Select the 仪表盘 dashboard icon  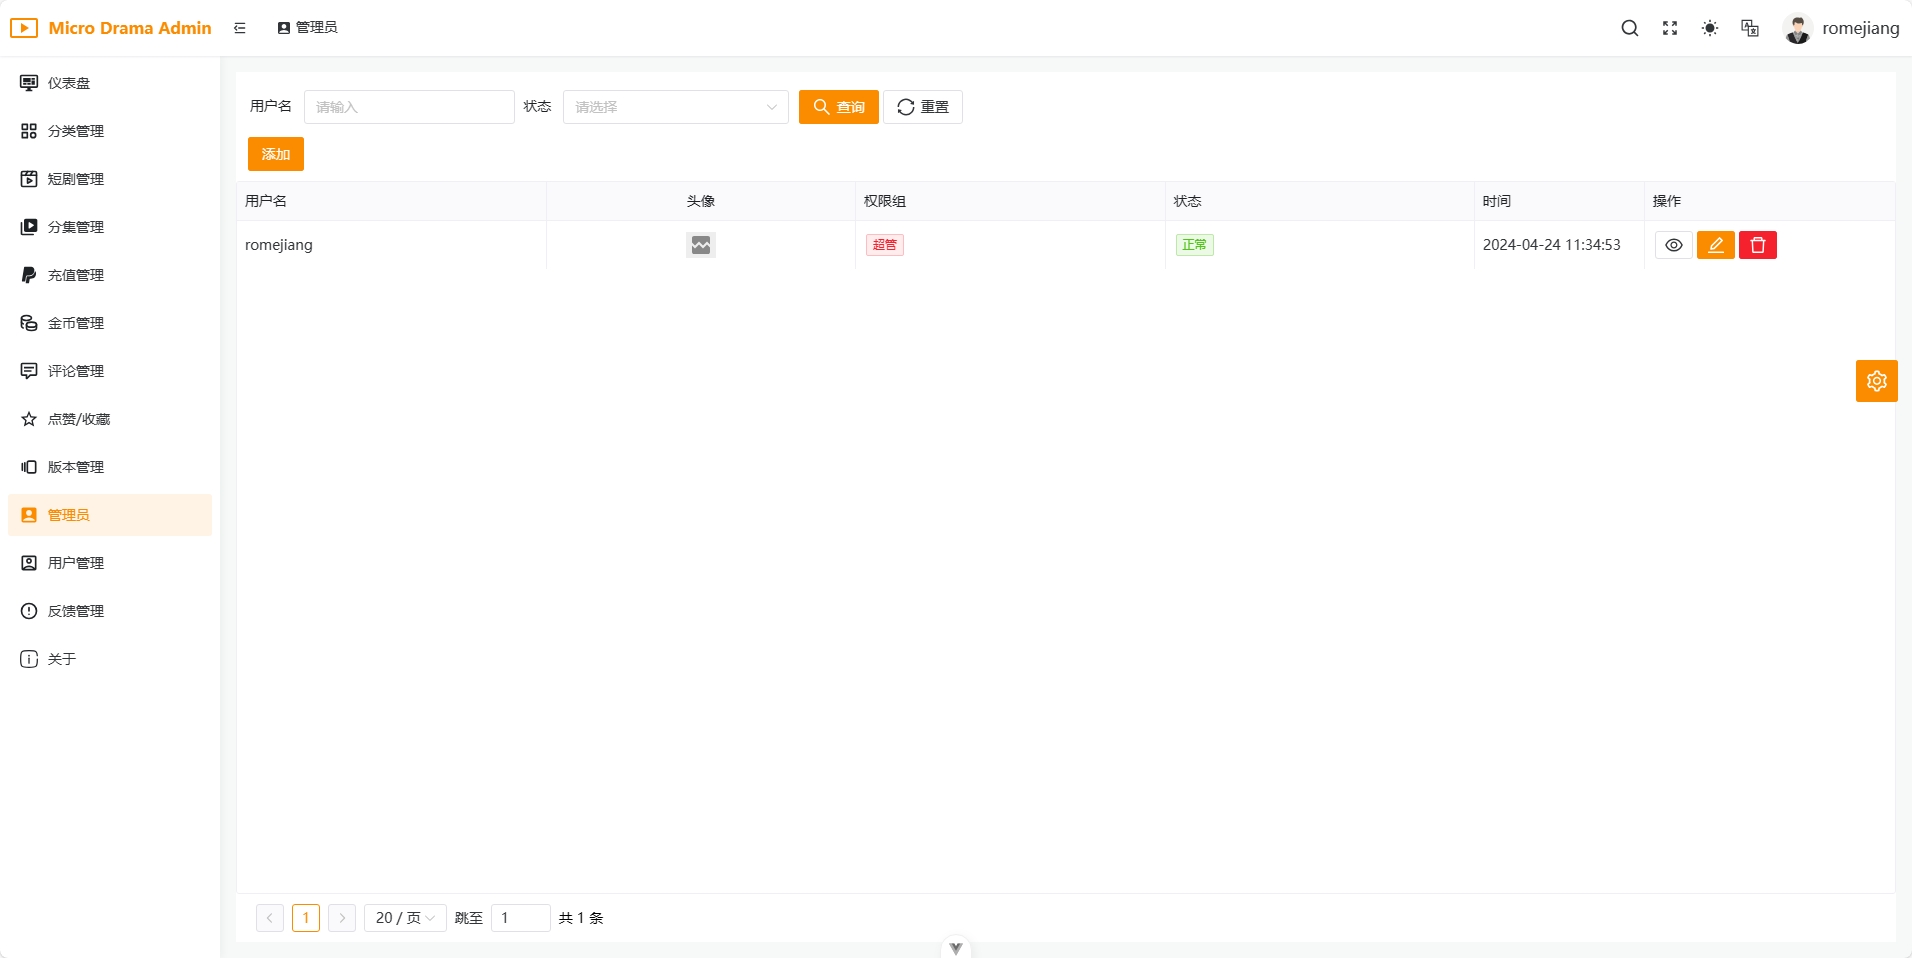click(x=28, y=82)
